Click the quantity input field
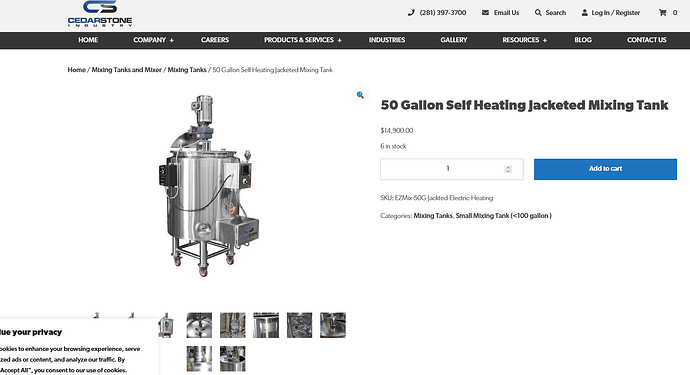This screenshot has width=690, height=375. pos(452,169)
